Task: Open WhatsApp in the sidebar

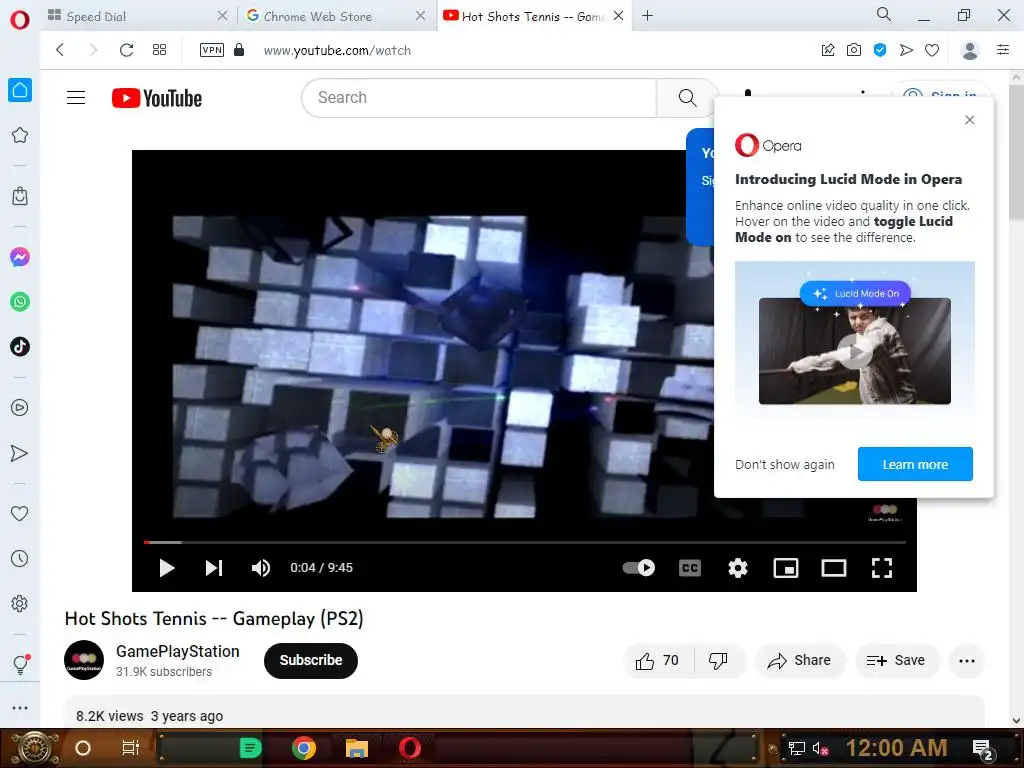Action: (20, 302)
